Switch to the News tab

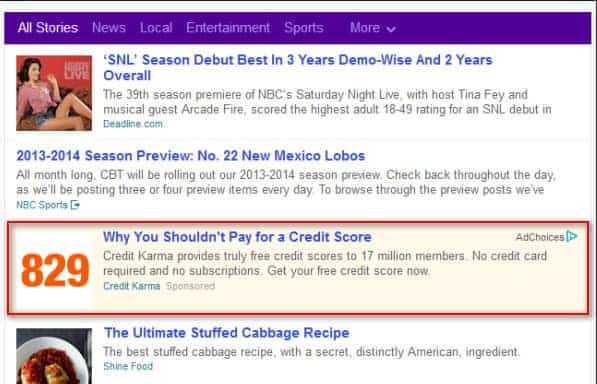tap(109, 28)
